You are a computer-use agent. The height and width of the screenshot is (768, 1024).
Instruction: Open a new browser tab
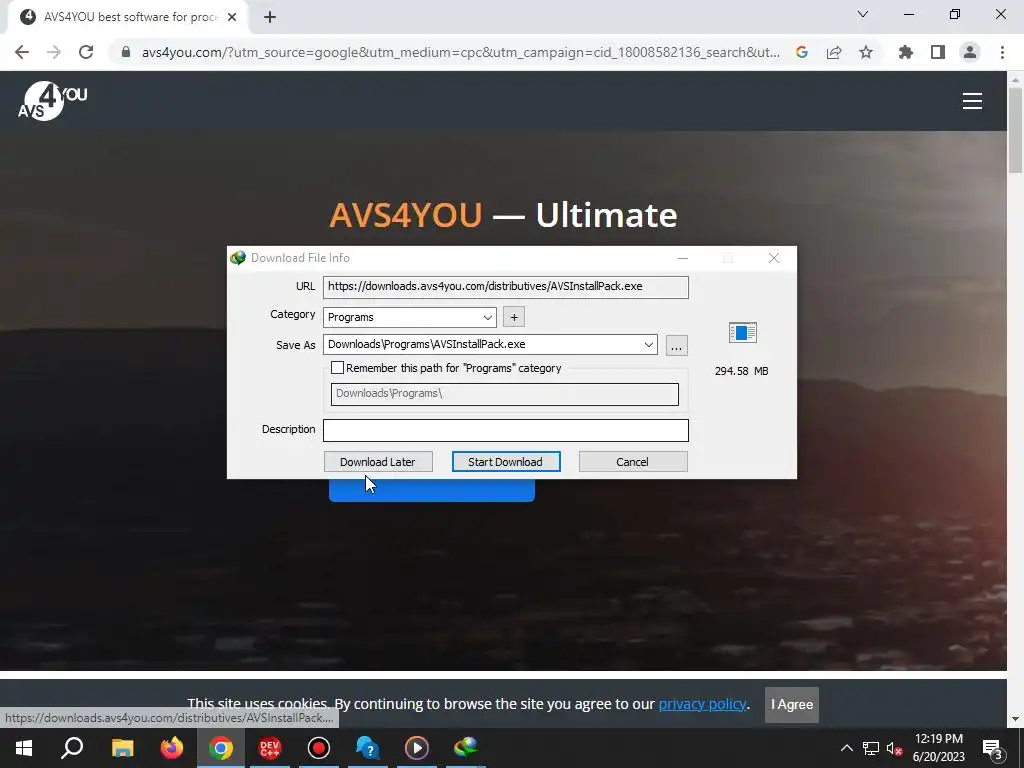[270, 17]
